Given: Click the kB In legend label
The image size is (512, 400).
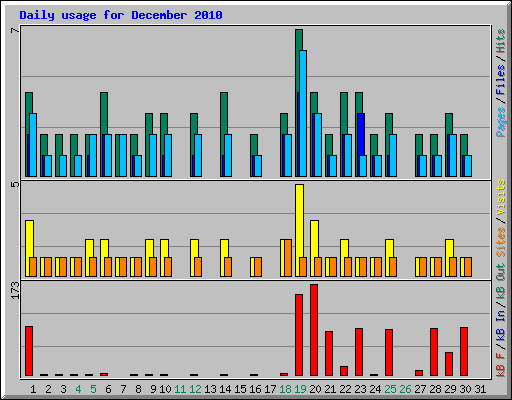Looking at the screenshot, I should [500, 325].
